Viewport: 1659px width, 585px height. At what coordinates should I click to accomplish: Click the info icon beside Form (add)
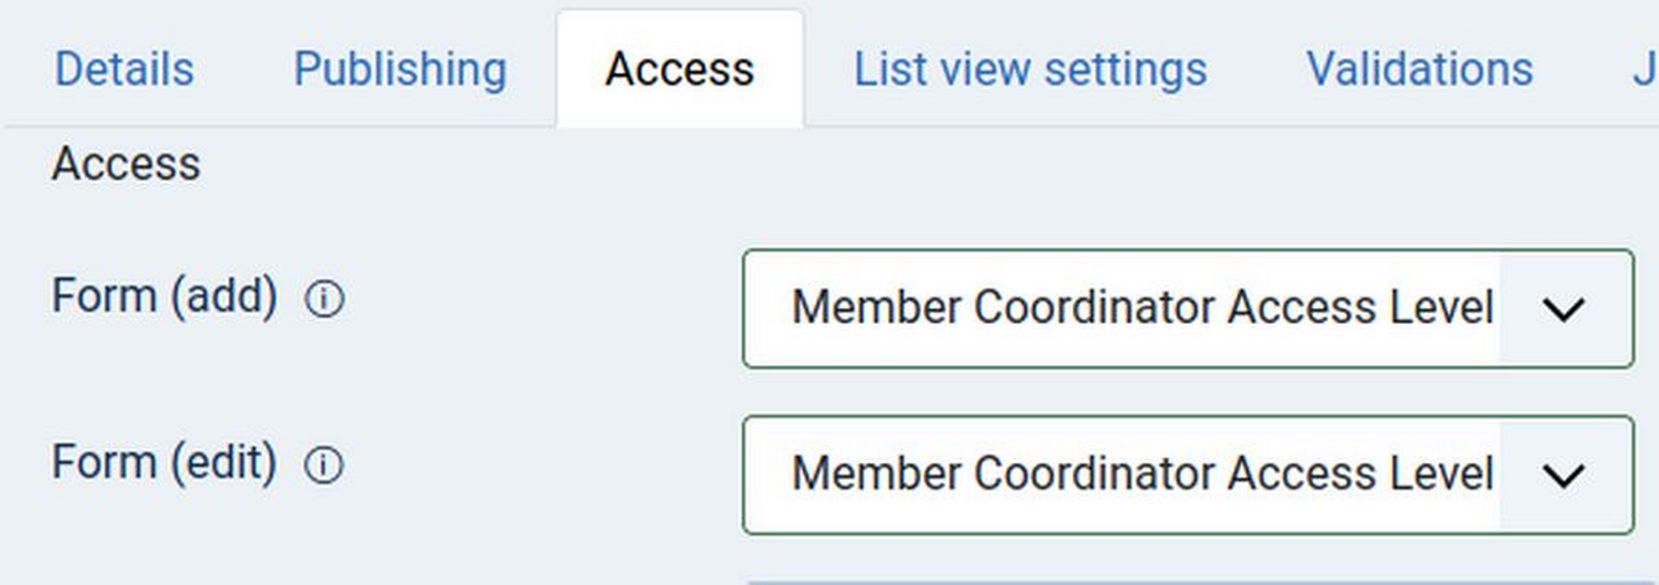point(324,299)
